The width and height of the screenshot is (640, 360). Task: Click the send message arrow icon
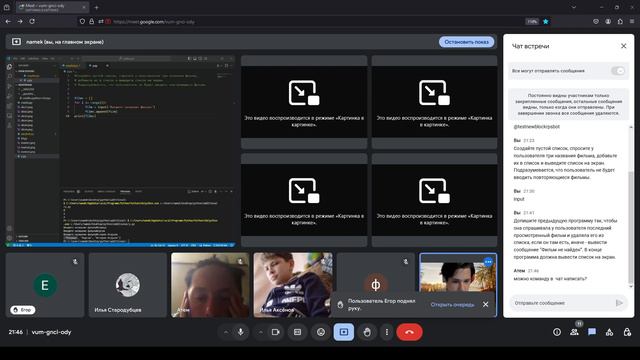(619, 303)
